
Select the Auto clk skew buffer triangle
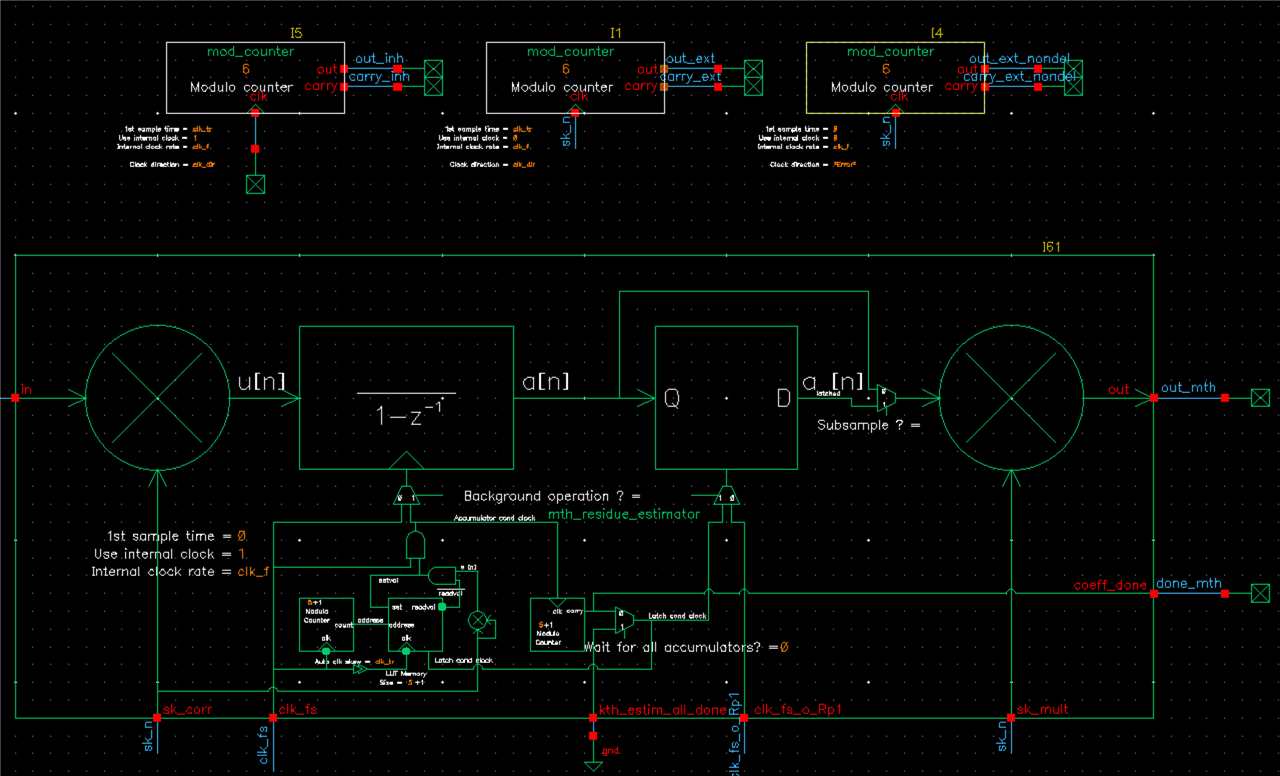(x=359, y=670)
